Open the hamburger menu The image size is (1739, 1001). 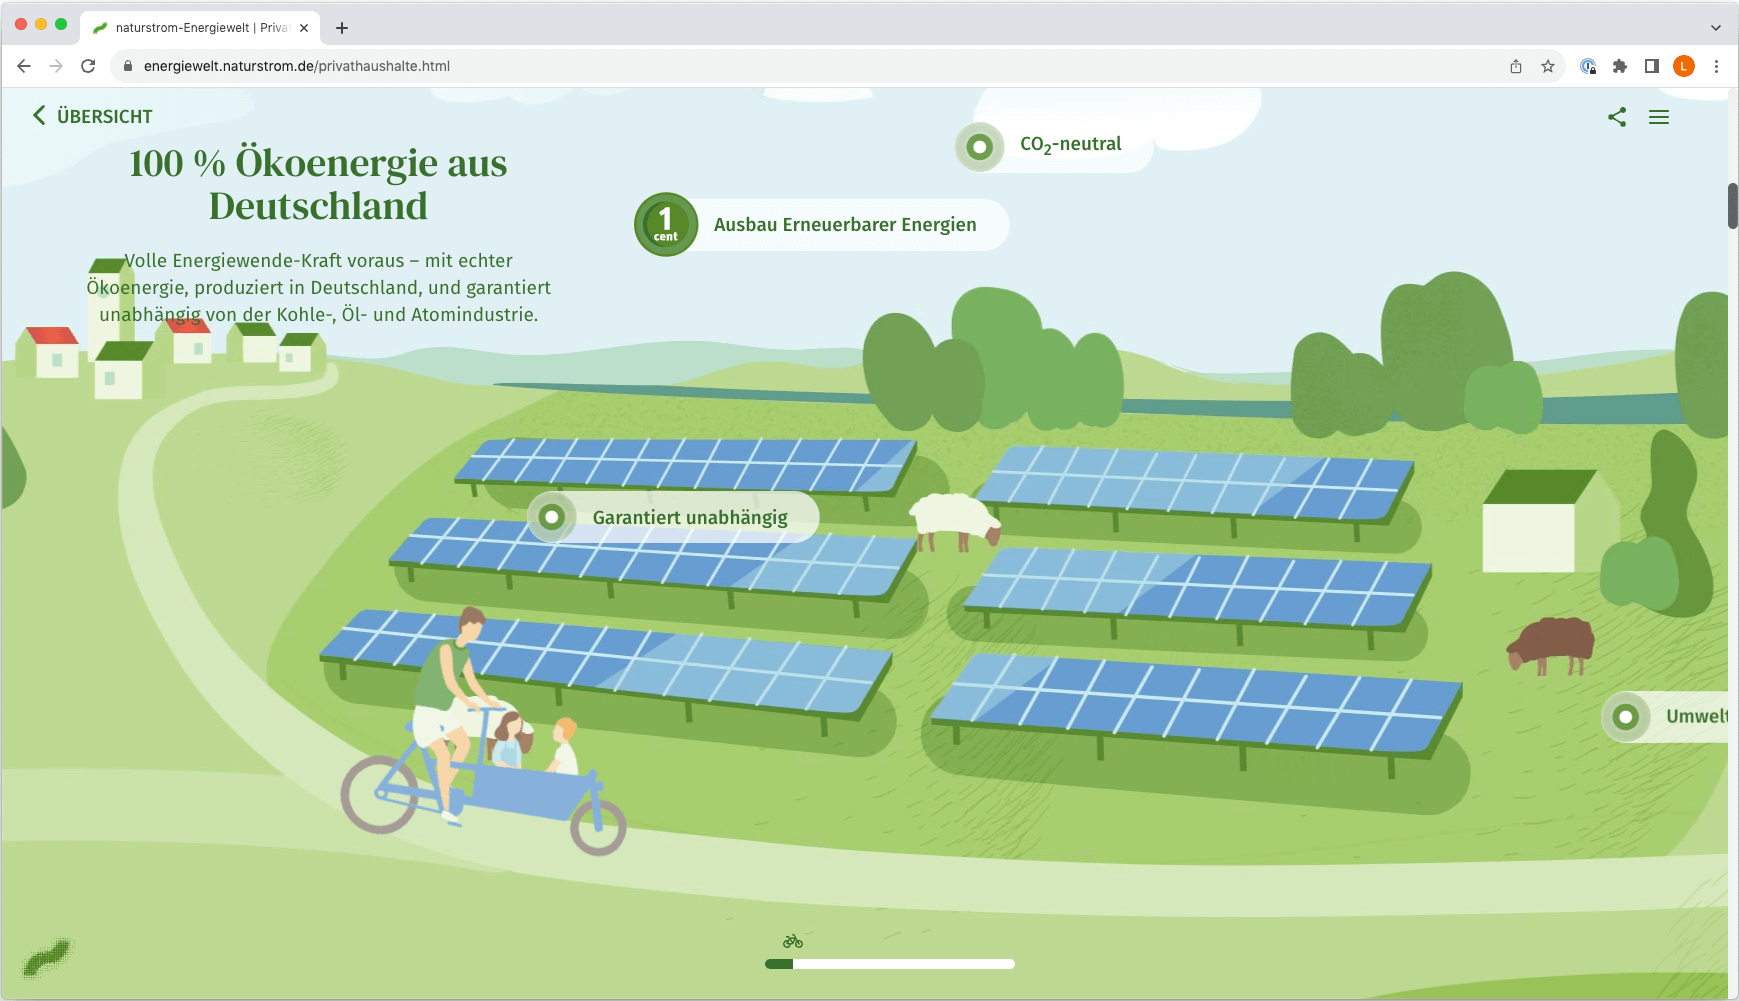coord(1658,117)
